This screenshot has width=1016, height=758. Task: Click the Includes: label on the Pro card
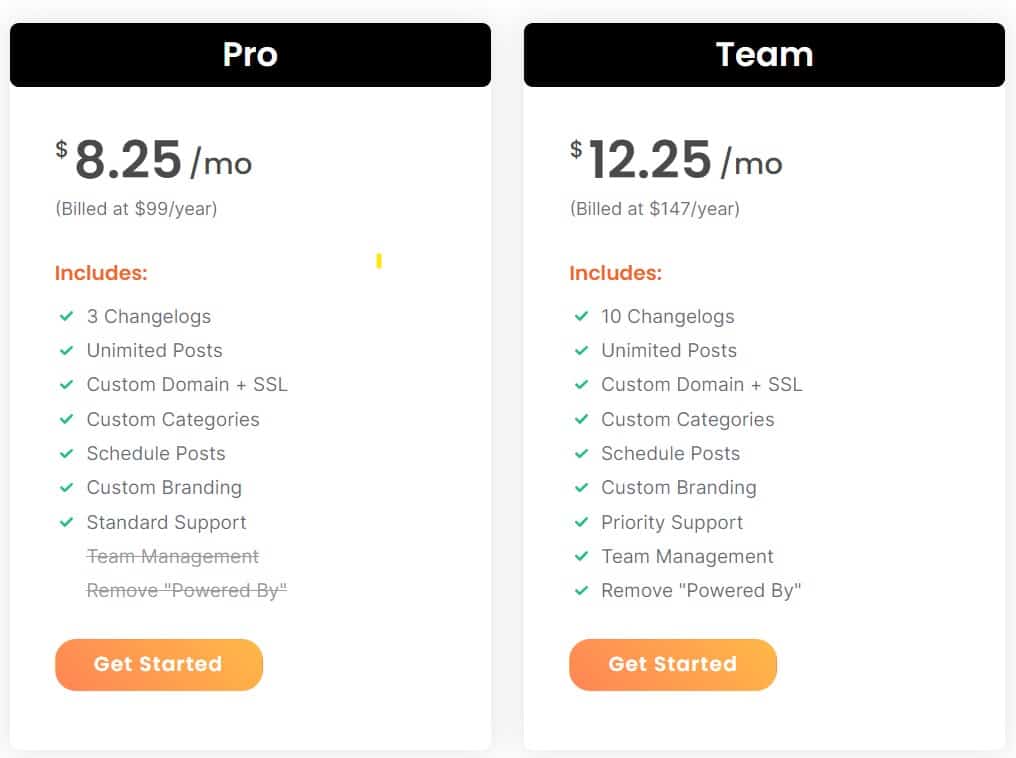(101, 272)
